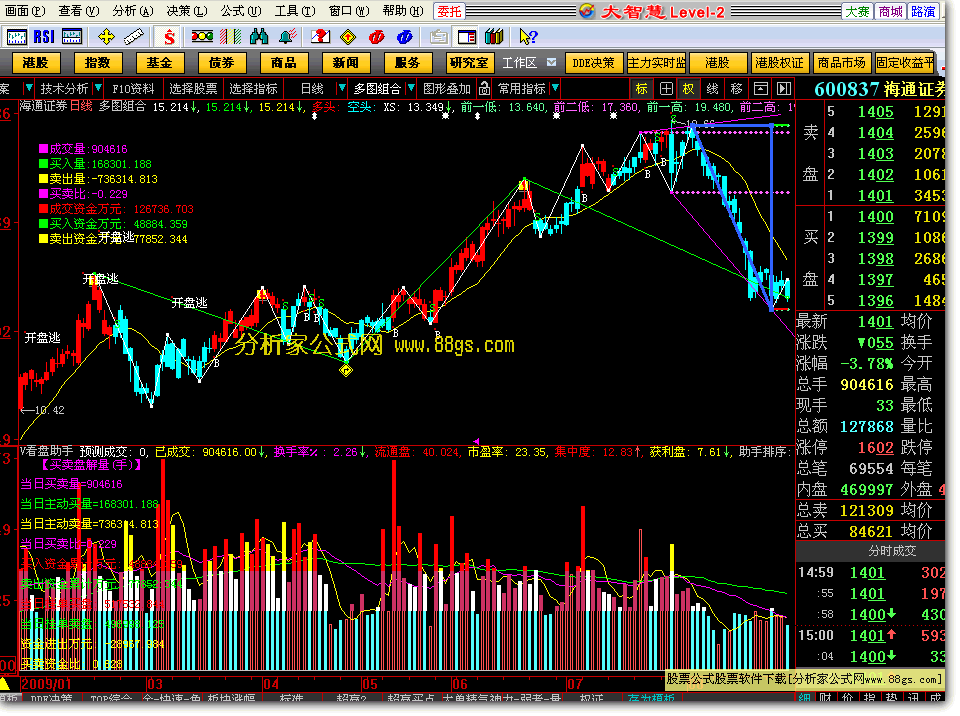960x716 pixels.
Task: Open the 日线 period dropdown arrow
Action: point(342,88)
